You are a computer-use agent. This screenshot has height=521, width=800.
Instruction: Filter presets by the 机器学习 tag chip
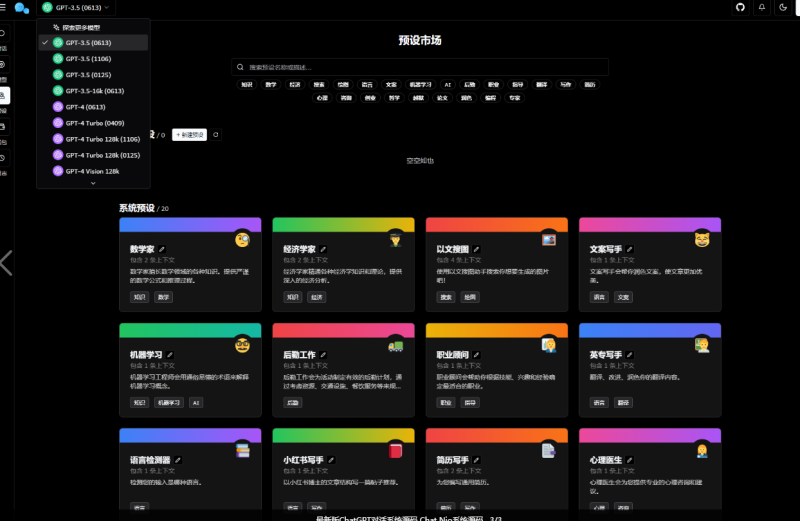pyautogui.click(x=420, y=85)
